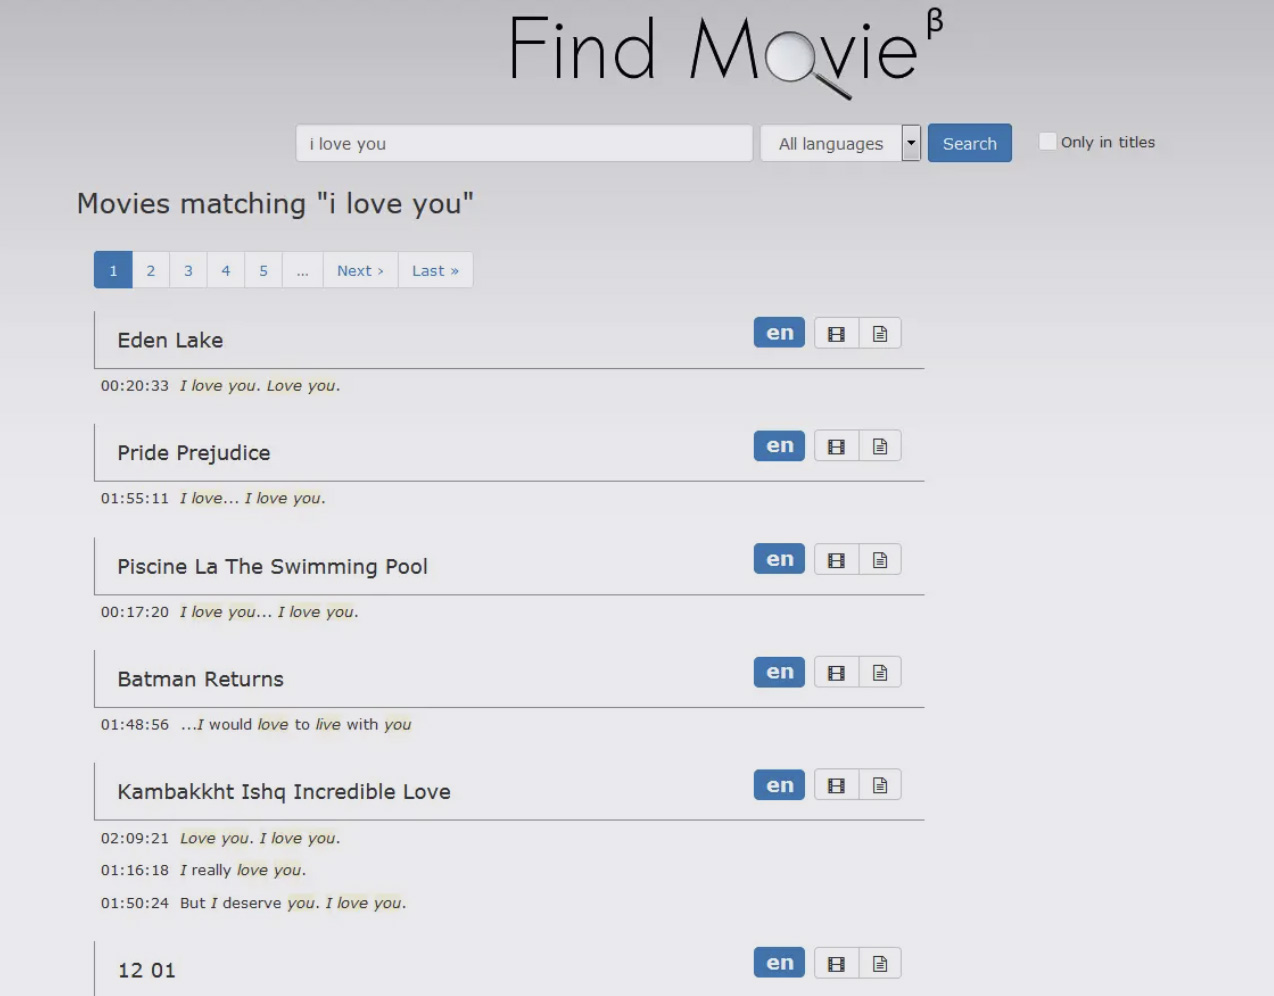This screenshot has width=1274, height=996.
Task: Click the Next page link
Action: click(360, 271)
